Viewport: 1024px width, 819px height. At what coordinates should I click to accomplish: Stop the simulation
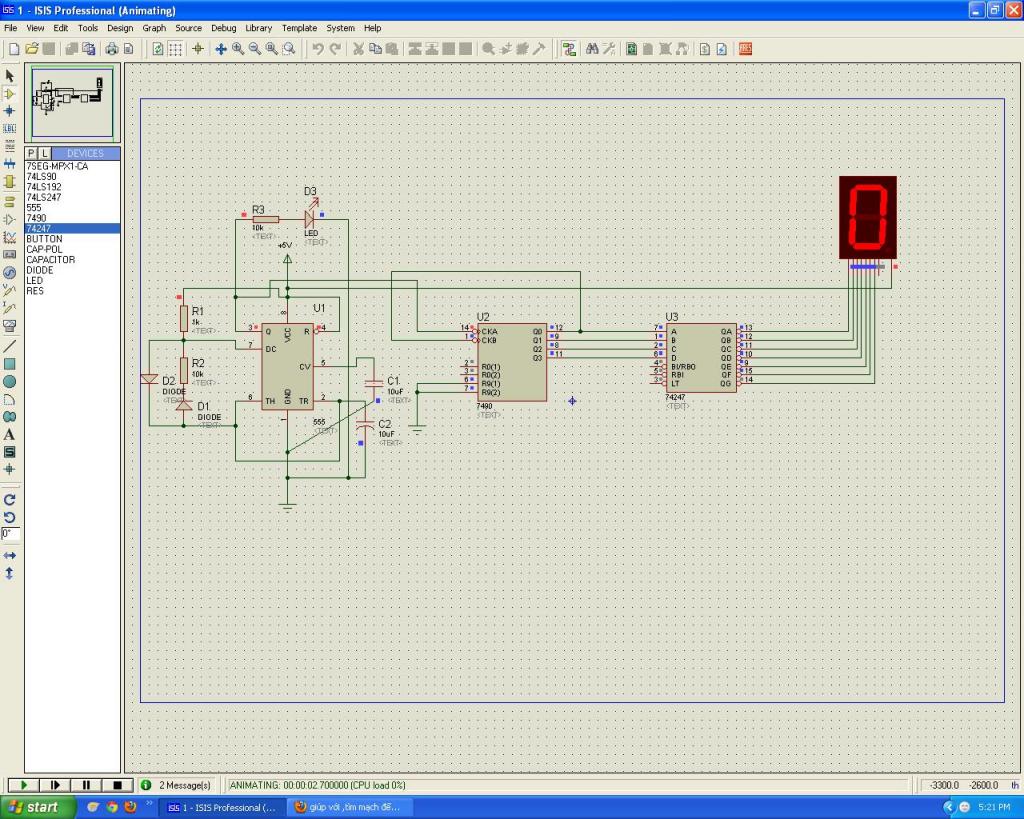coord(117,785)
